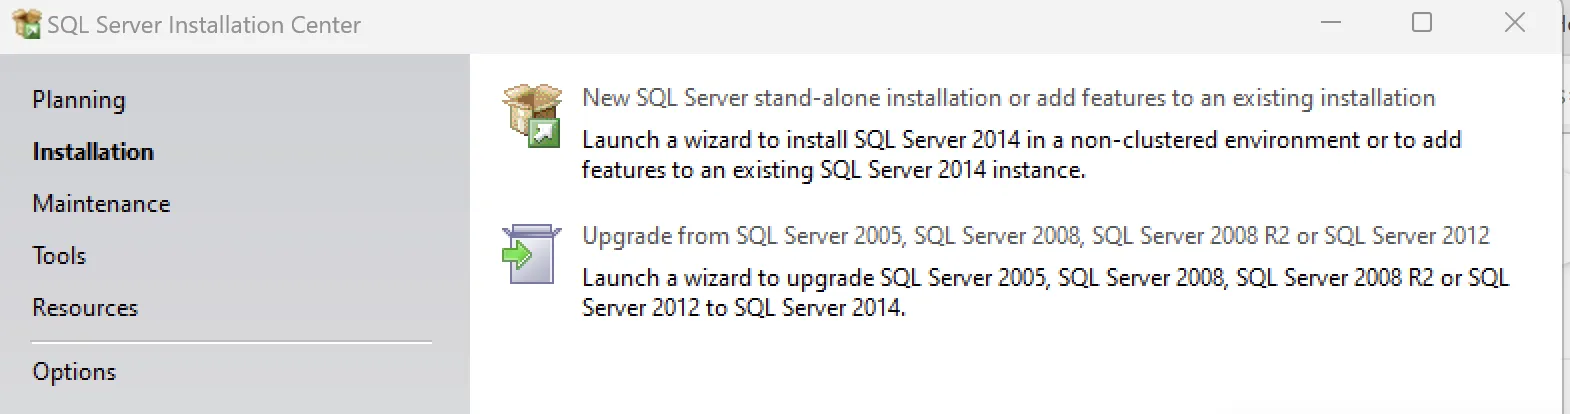The width and height of the screenshot is (1570, 414).
Task: Select the Installation page in sidebar
Action: (x=93, y=152)
